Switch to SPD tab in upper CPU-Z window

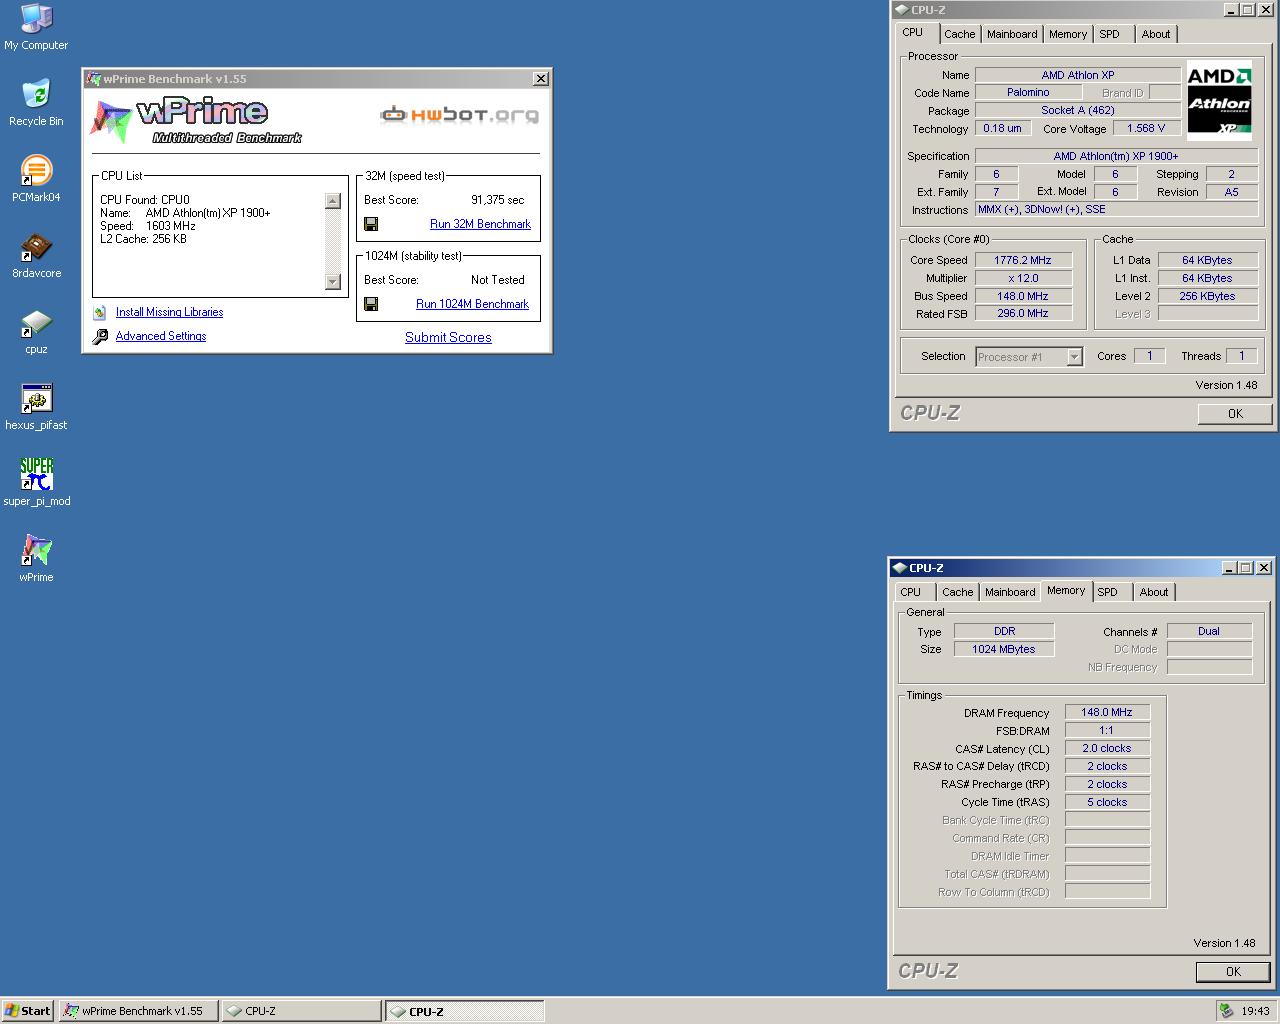[x=1109, y=34]
